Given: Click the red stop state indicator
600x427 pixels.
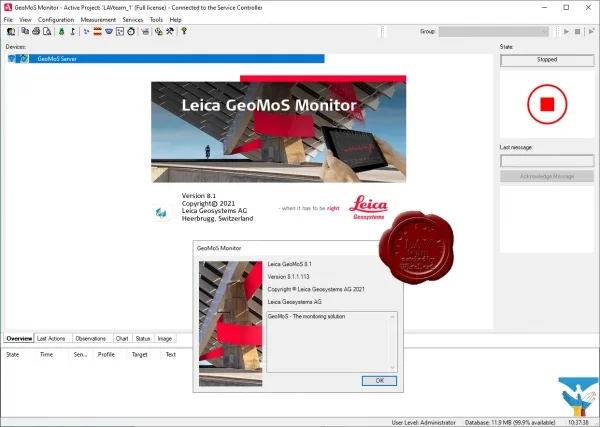Looking at the screenshot, I should (x=547, y=104).
